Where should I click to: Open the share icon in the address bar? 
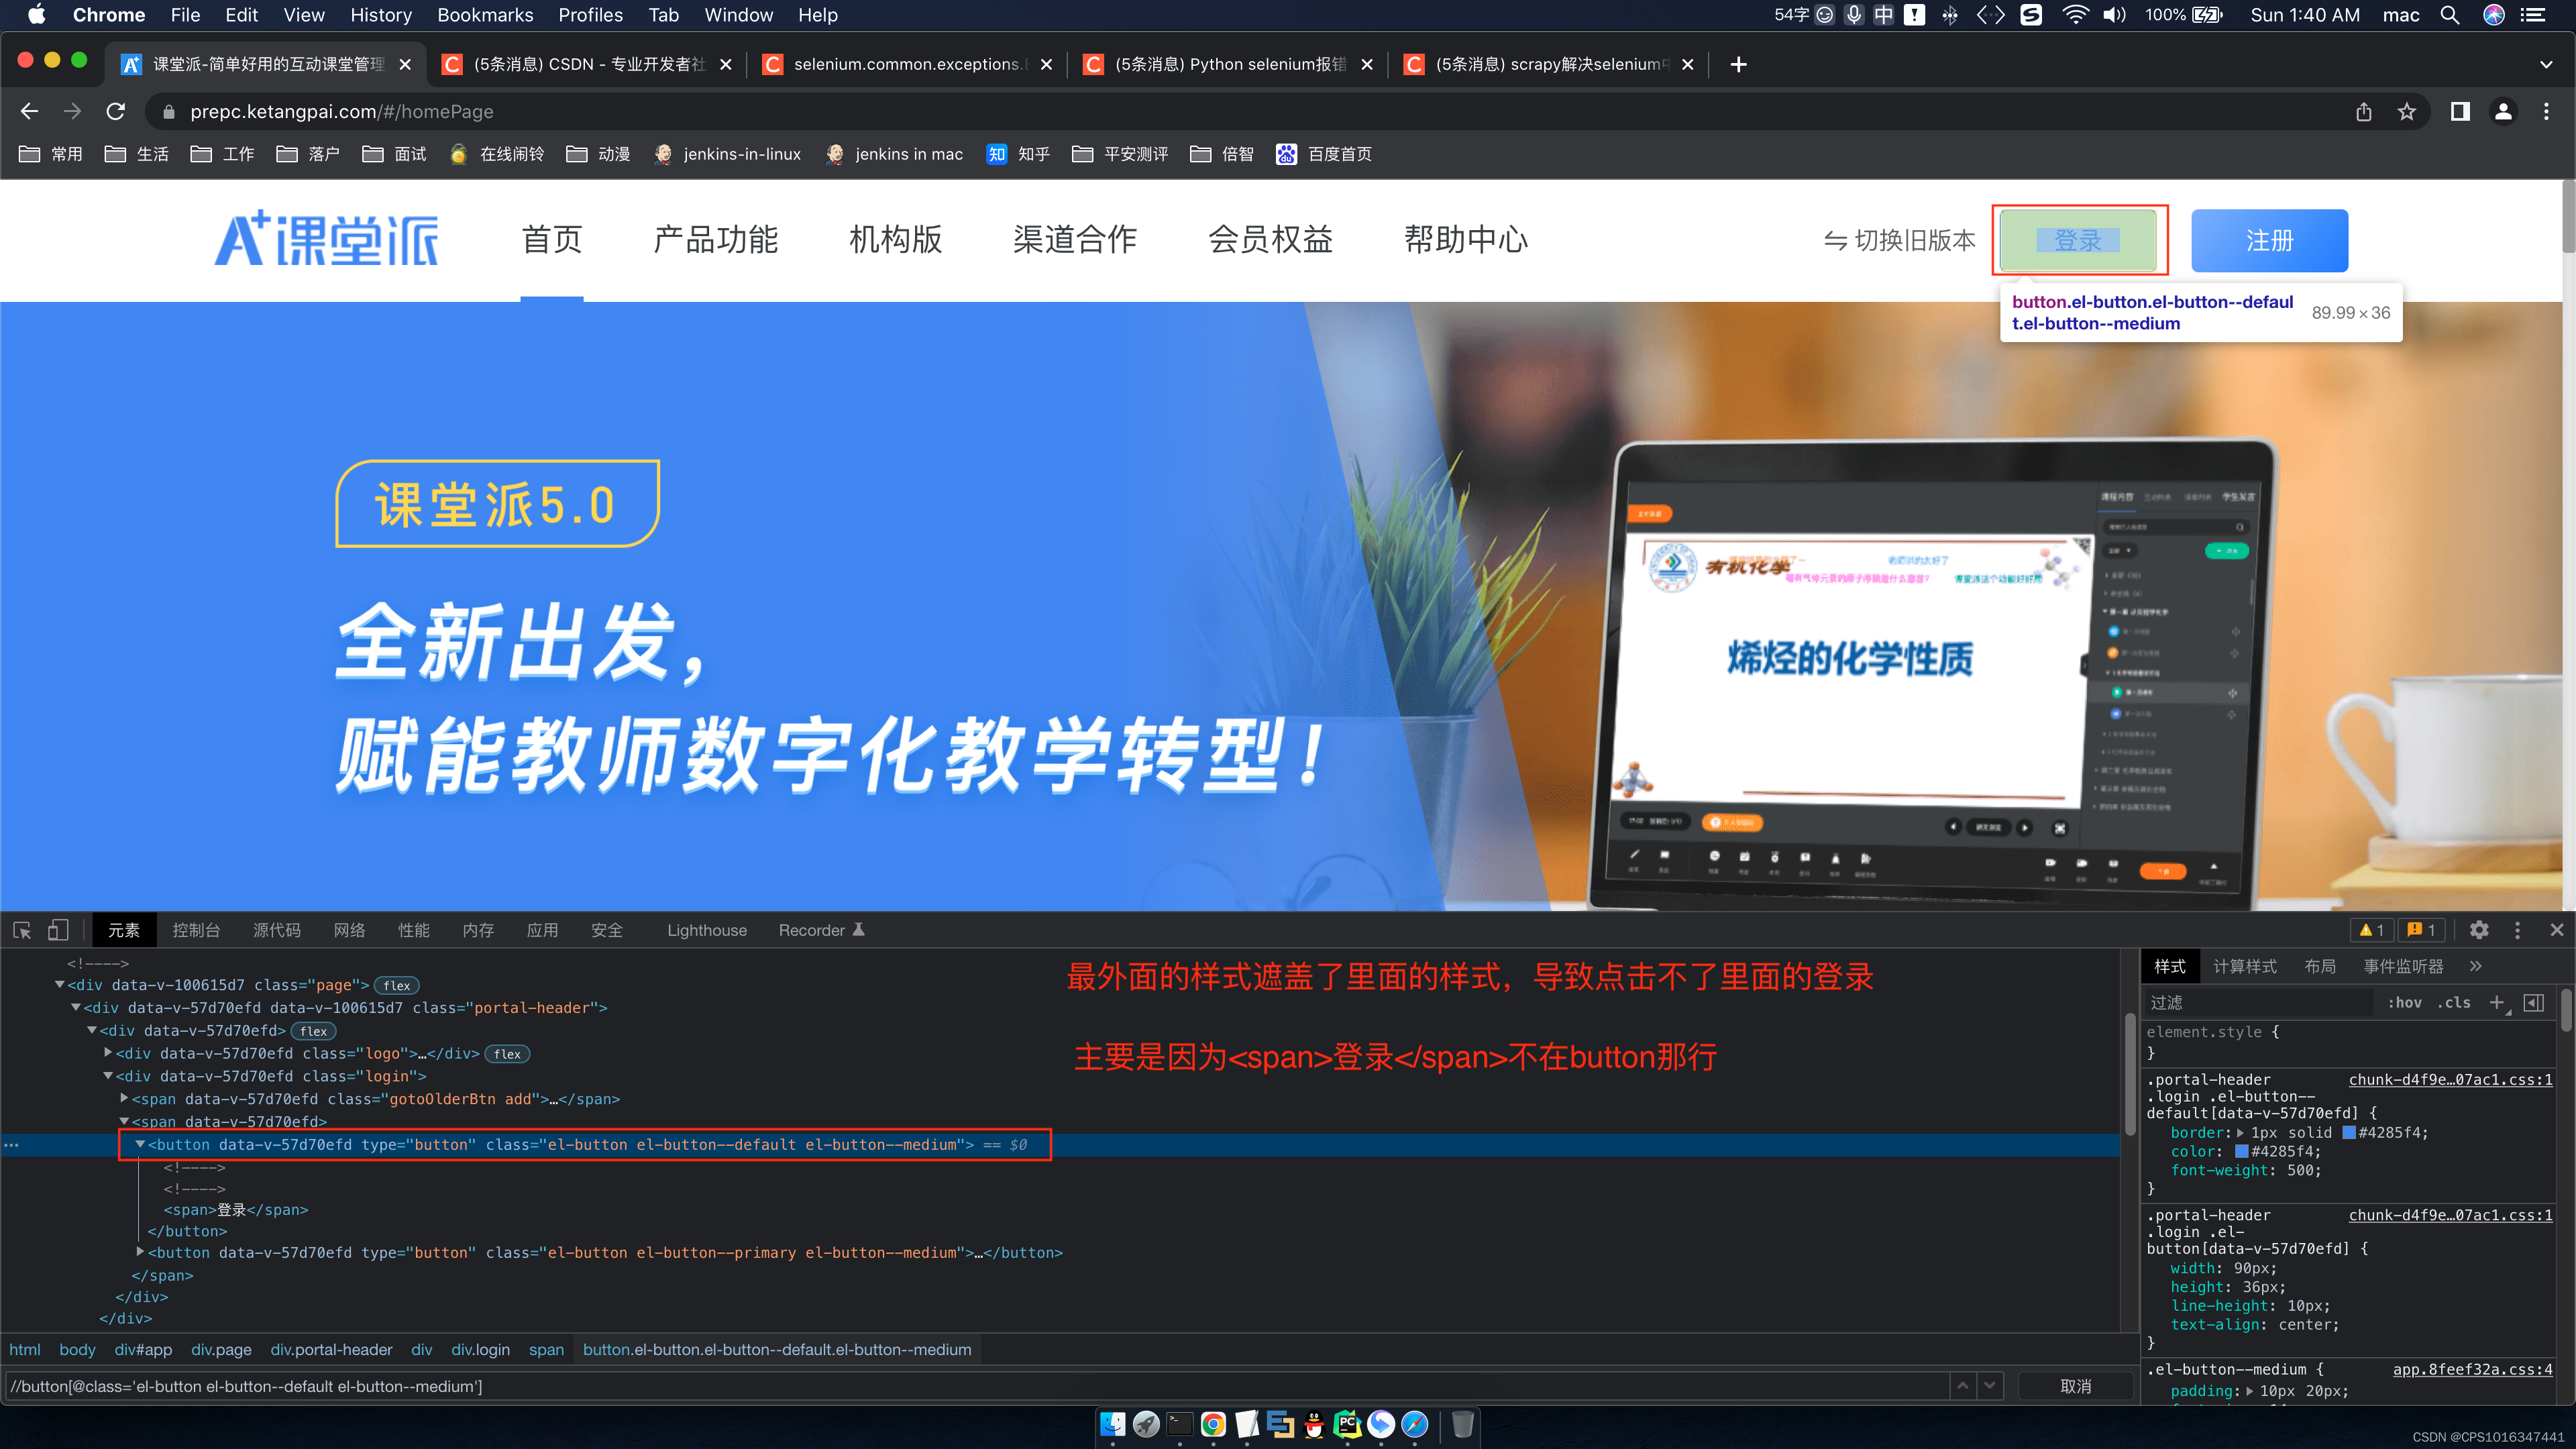2363,111
